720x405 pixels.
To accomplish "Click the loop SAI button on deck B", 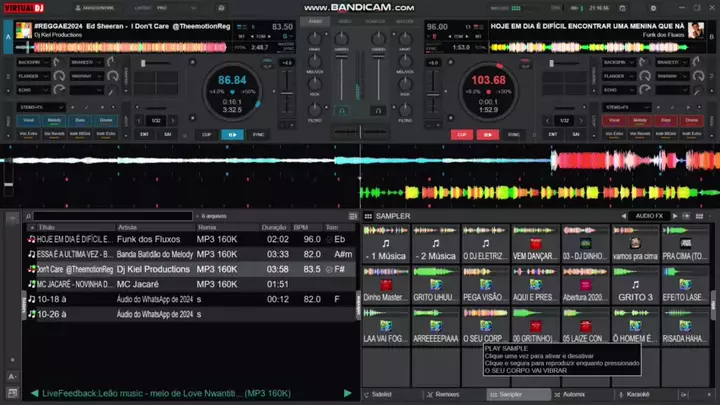I will point(576,135).
